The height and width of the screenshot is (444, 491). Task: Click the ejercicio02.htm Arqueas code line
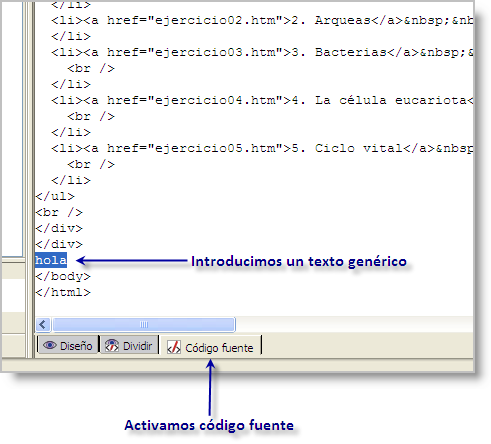pyautogui.click(x=262, y=20)
